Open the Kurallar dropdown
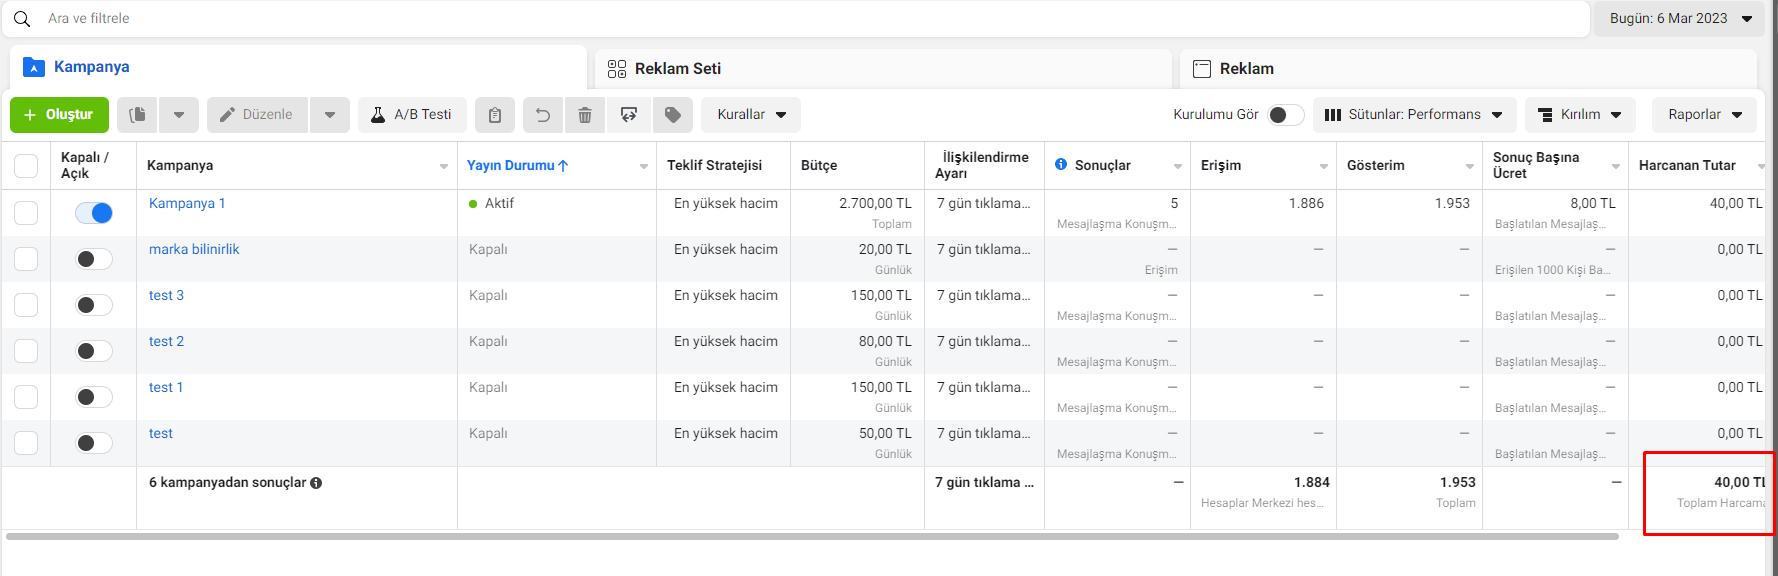Image resolution: width=1778 pixels, height=576 pixels. (751, 115)
